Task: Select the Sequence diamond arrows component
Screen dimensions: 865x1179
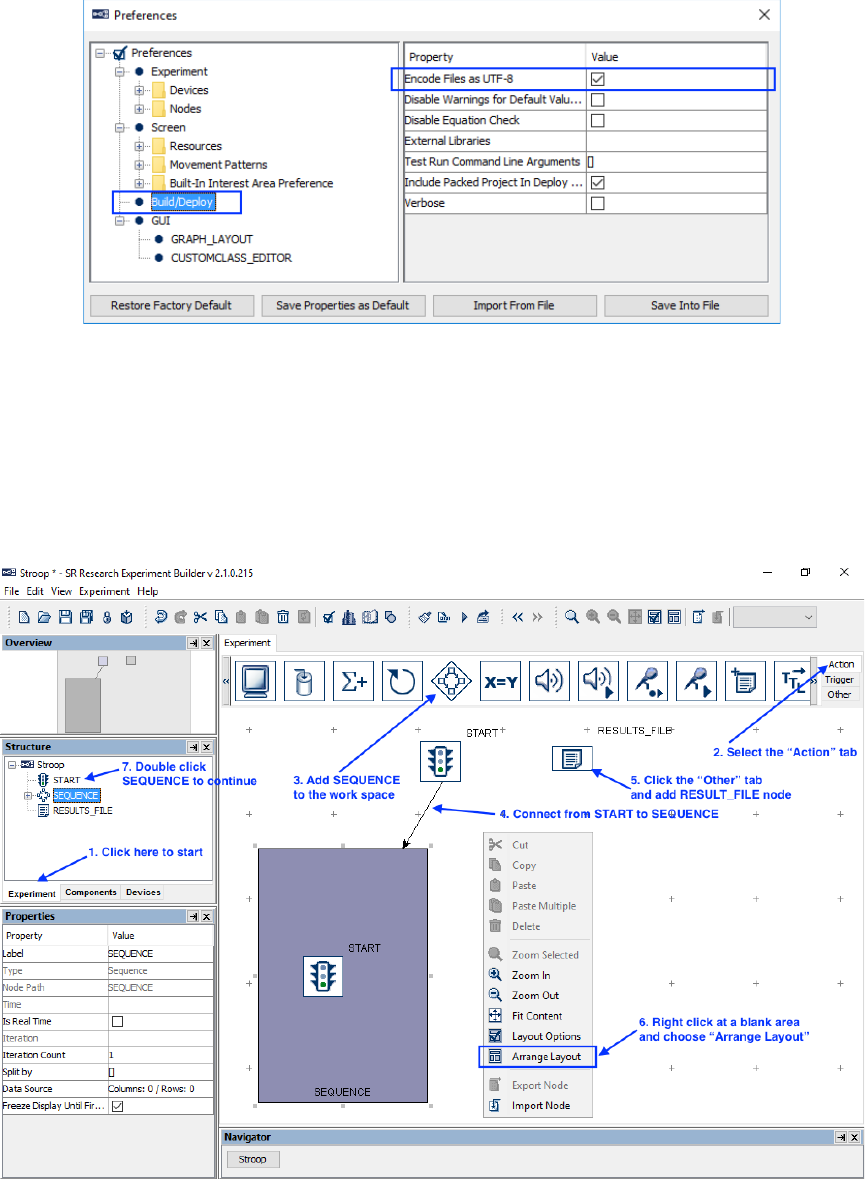Action: click(x=451, y=681)
